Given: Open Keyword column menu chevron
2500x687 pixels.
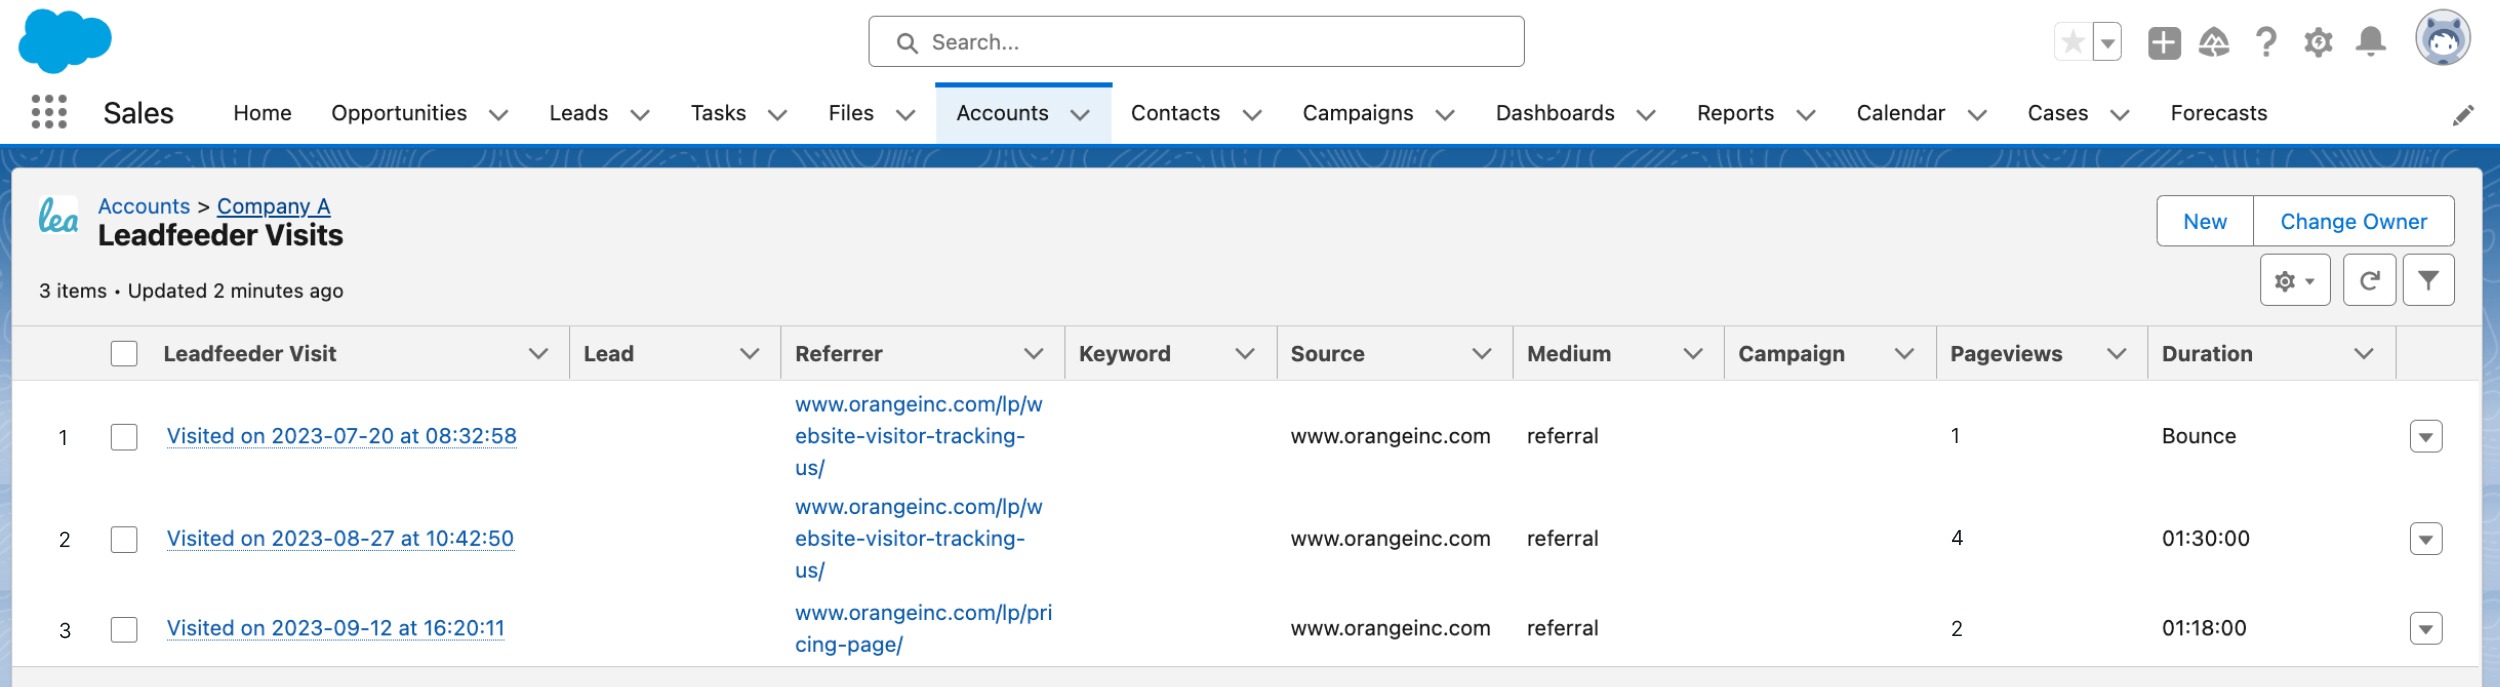Looking at the screenshot, I should coord(1244,354).
